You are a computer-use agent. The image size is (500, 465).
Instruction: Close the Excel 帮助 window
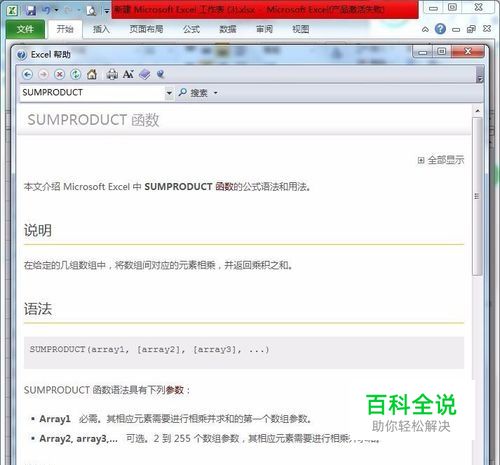click(x=468, y=51)
